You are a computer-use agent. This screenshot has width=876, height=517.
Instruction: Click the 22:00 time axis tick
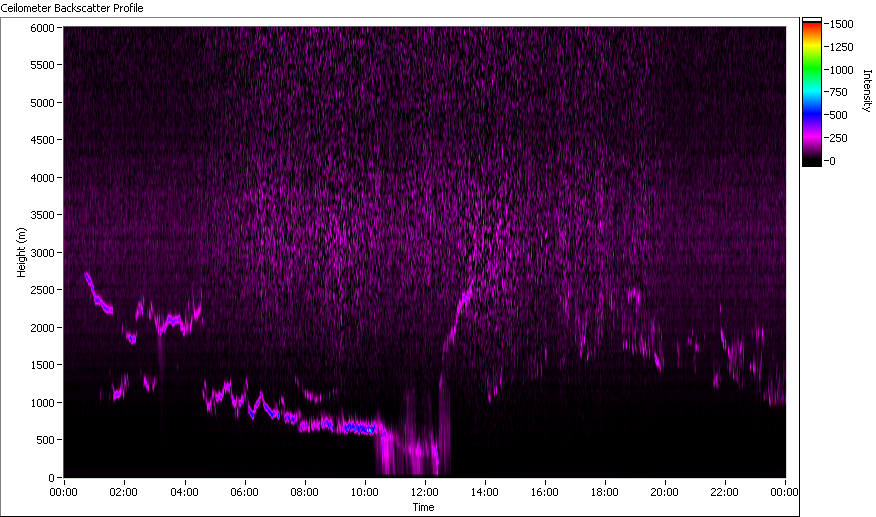725,492
